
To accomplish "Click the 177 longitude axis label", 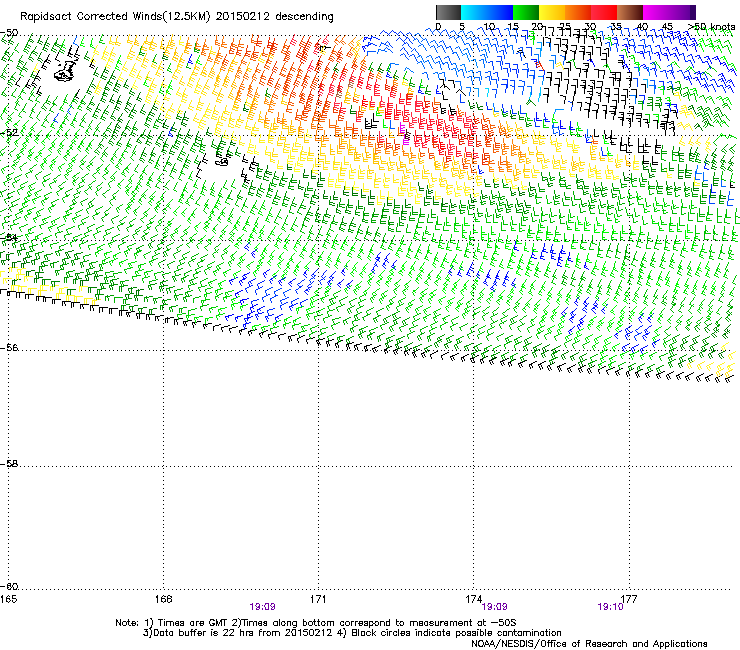I will pos(629,599).
